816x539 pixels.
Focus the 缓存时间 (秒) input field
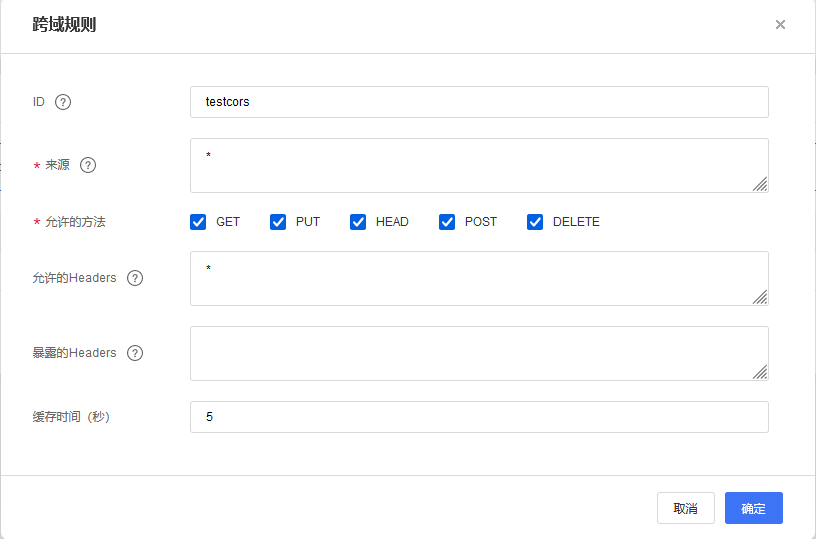(x=479, y=417)
